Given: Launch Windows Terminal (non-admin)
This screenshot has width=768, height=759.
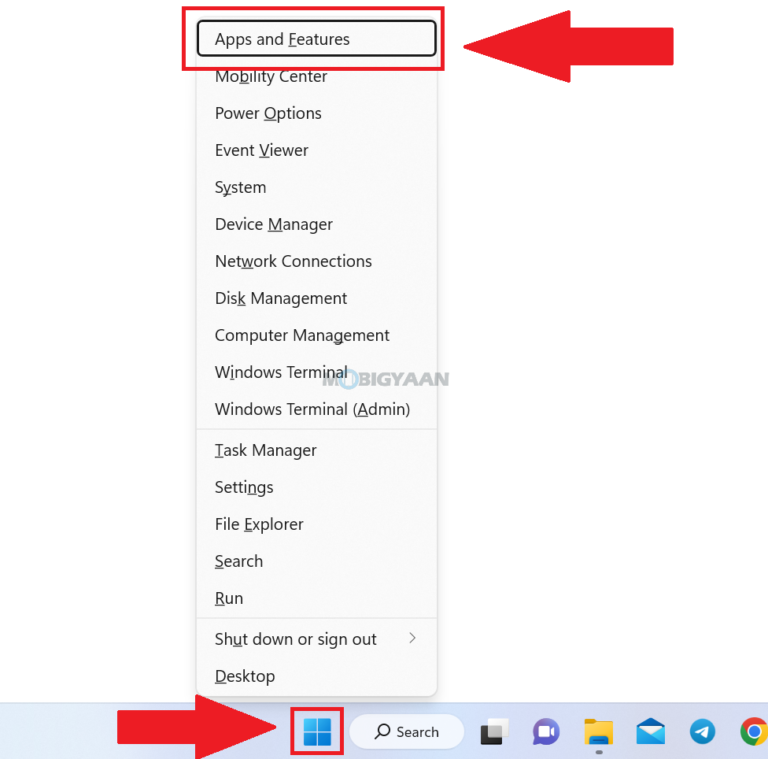Looking at the screenshot, I should pos(316,372).
